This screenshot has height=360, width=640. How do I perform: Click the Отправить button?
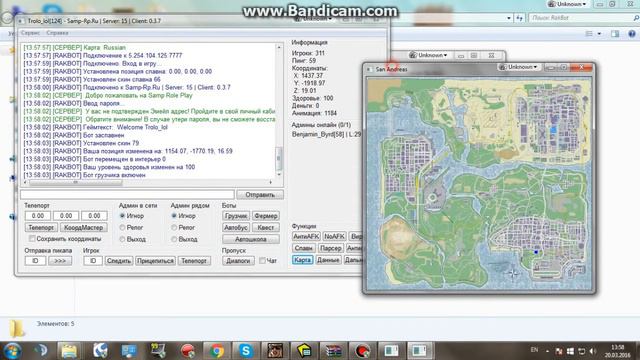coord(260,195)
